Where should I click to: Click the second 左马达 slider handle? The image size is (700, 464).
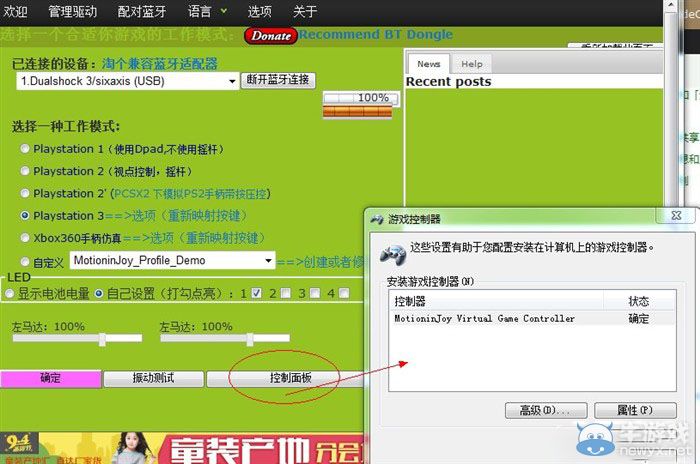(250, 339)
